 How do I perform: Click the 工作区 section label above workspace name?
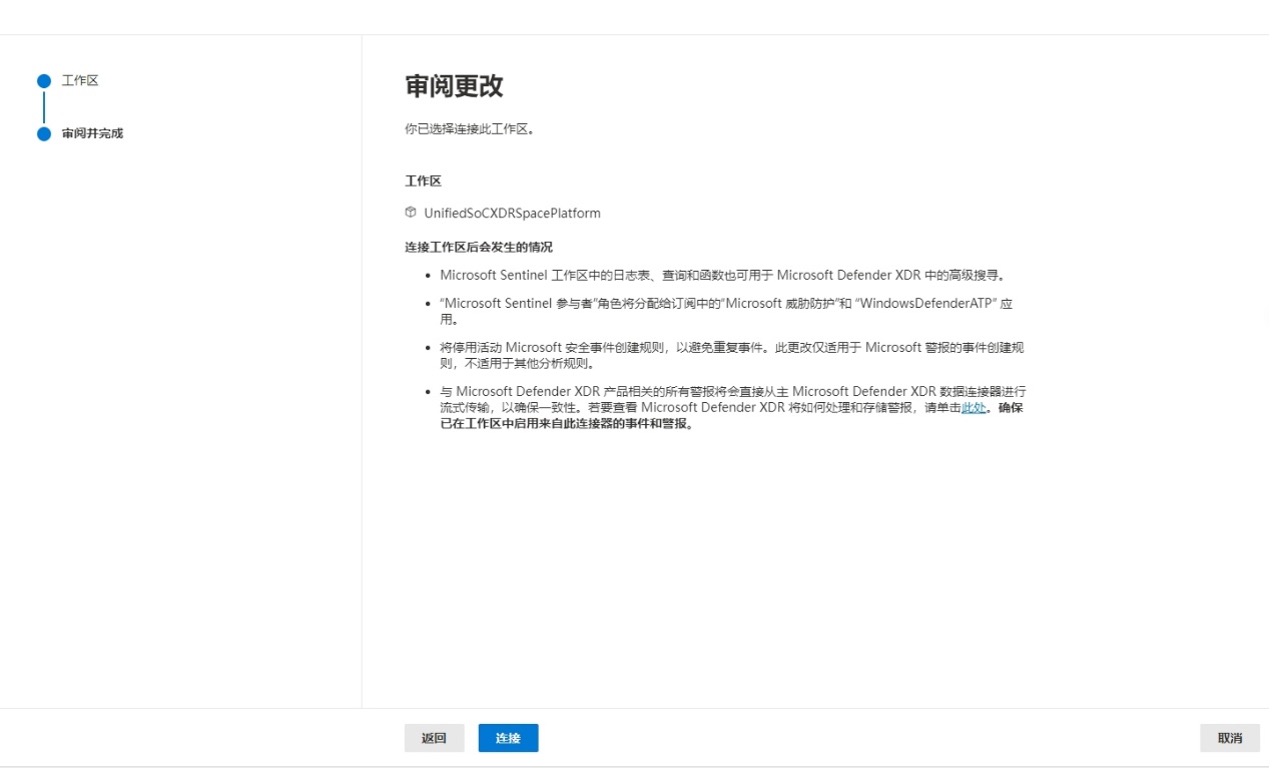point(423,181)
